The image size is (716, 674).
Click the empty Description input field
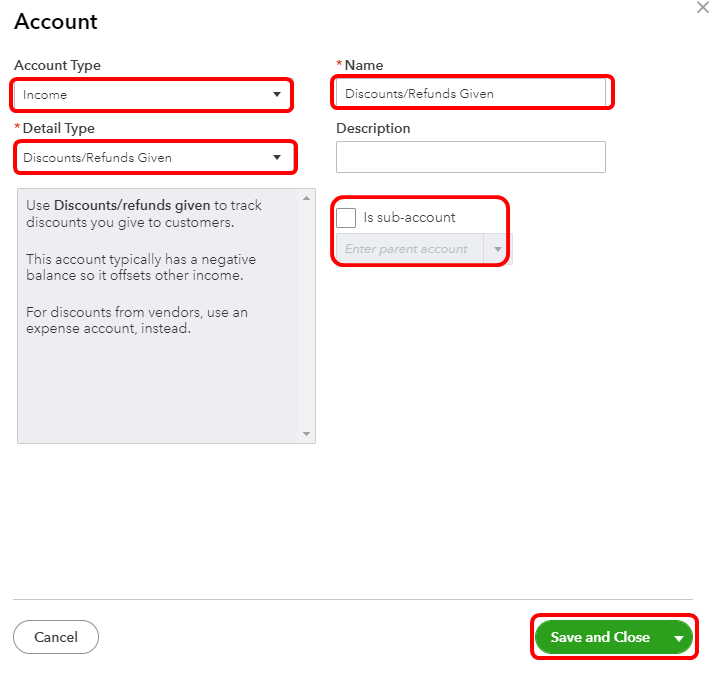[471, 157]
